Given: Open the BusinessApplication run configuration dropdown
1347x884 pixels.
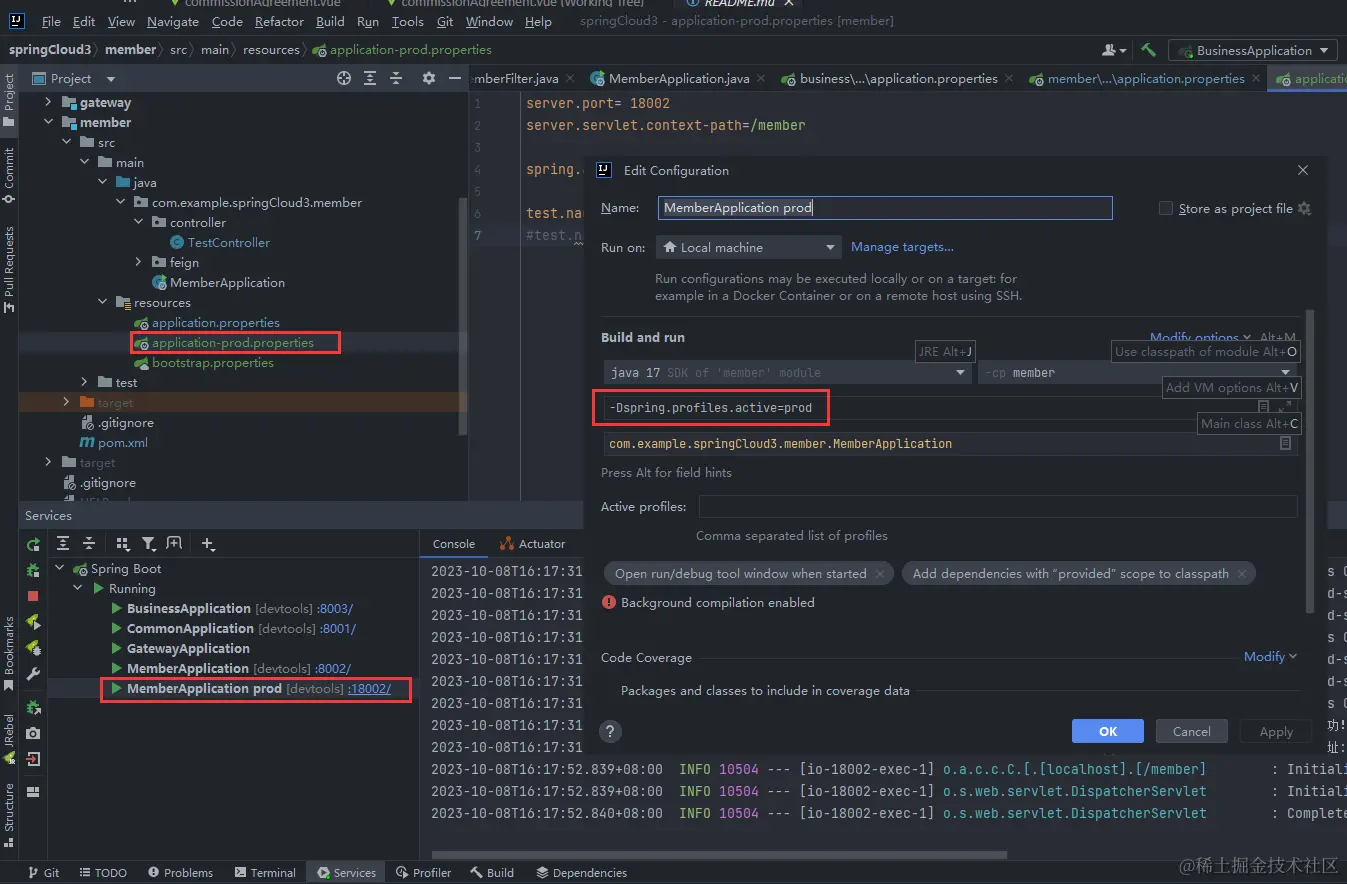Looking at the screenshot, I should 1254,50.
